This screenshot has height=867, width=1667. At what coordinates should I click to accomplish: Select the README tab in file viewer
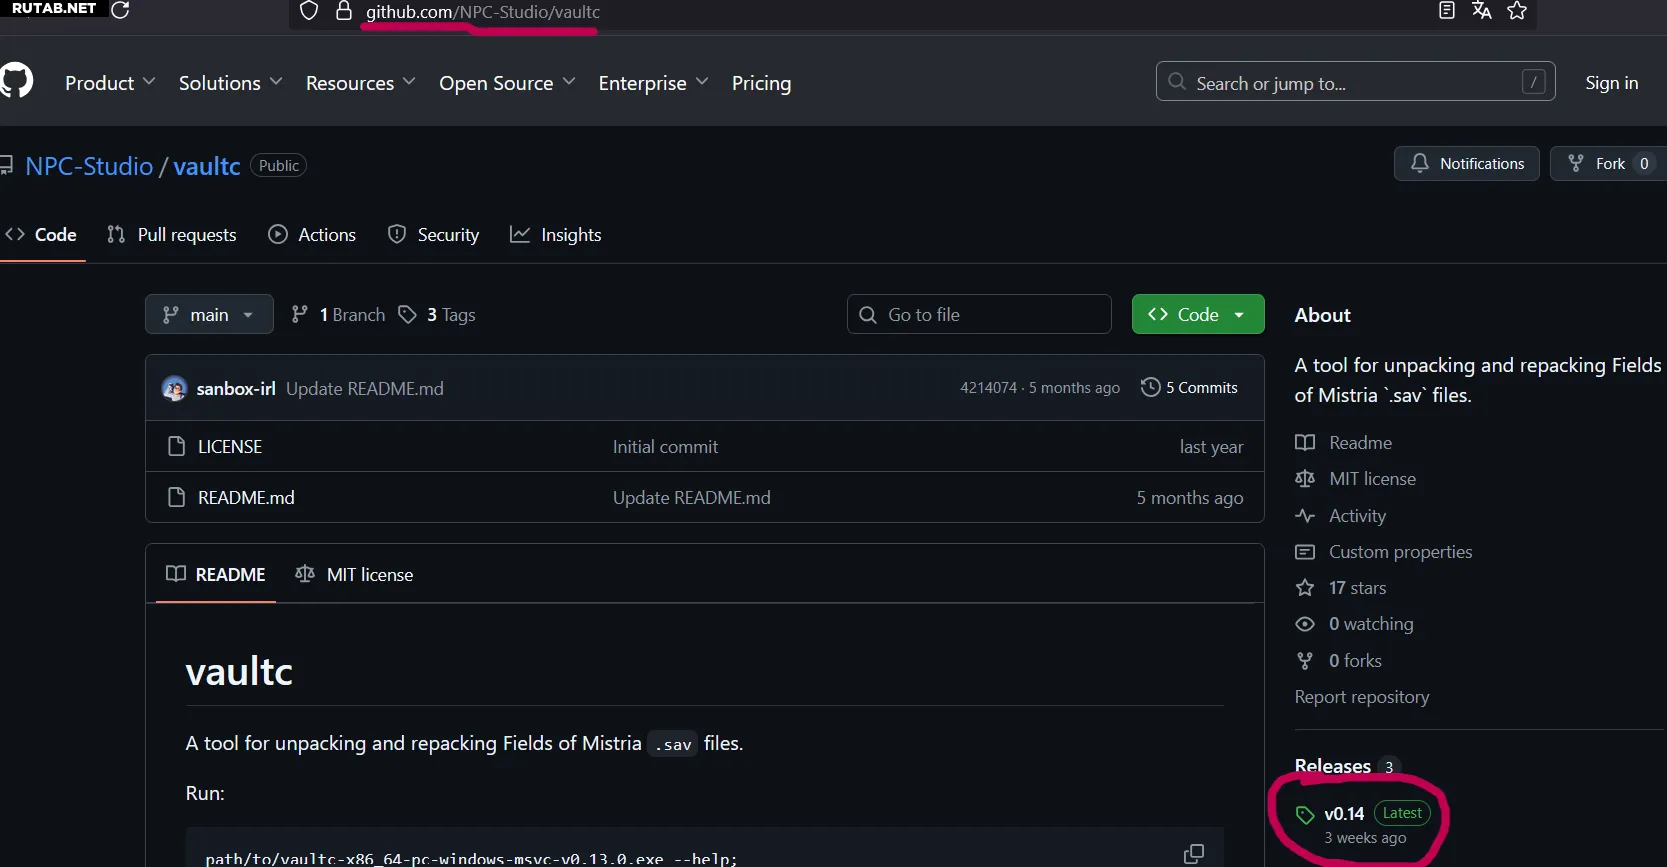point(216,574)
